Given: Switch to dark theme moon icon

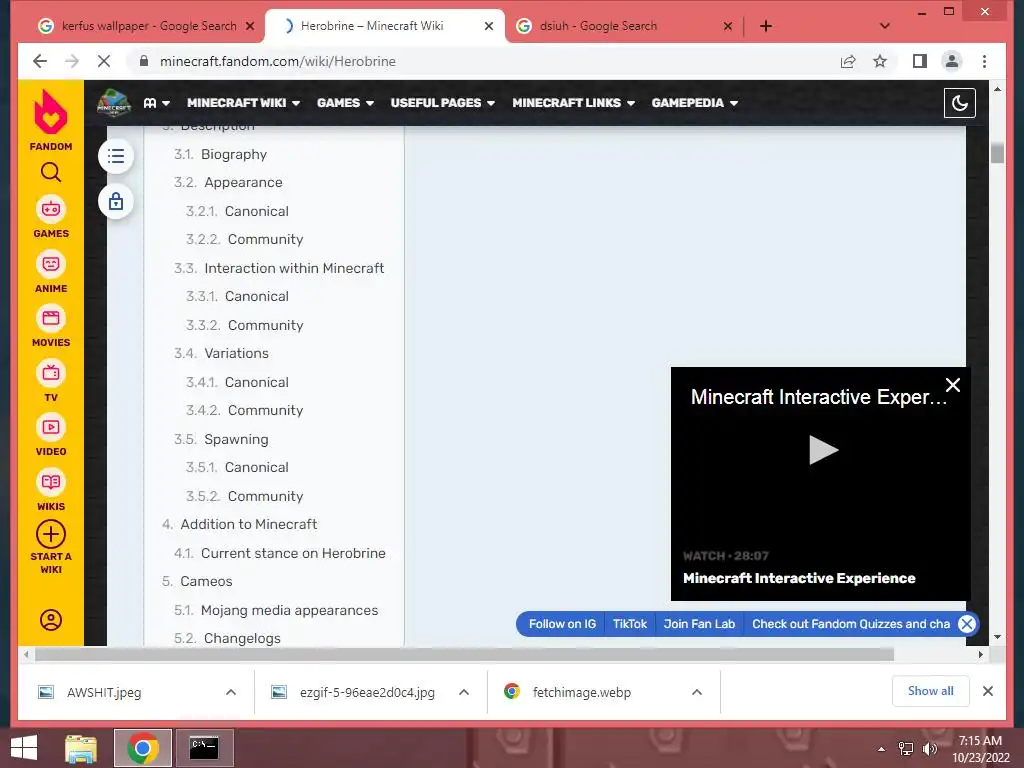Looking at the screenshot, I should click(959, 103).
